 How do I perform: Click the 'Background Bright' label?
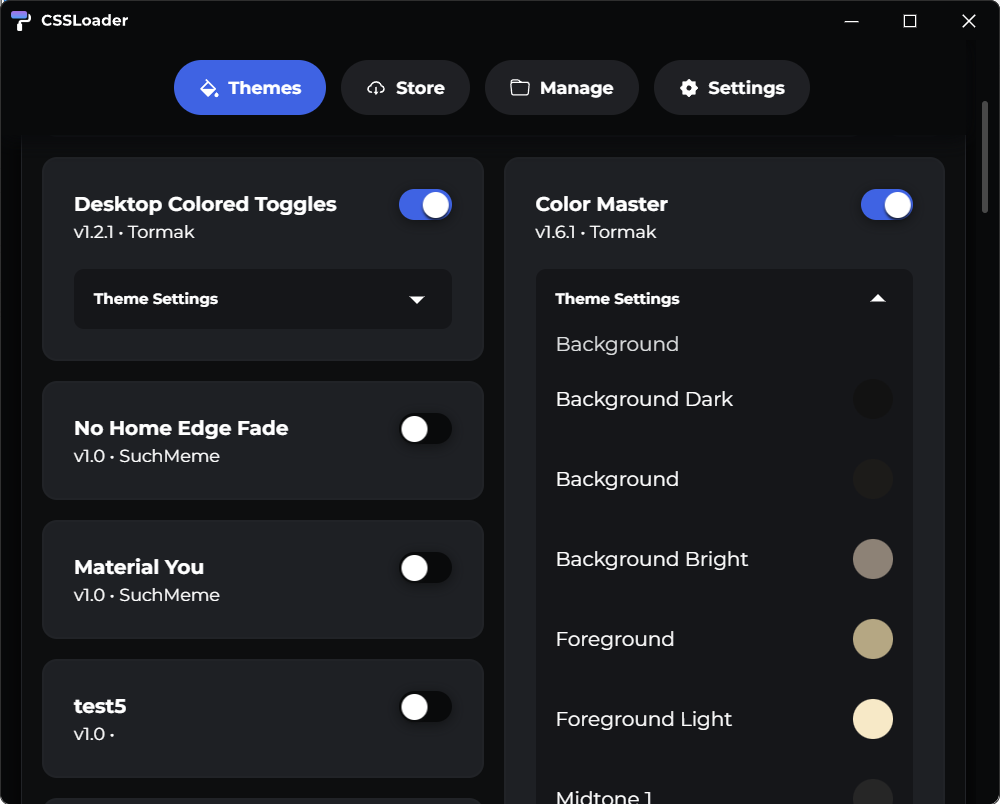(x=652, y=559)
